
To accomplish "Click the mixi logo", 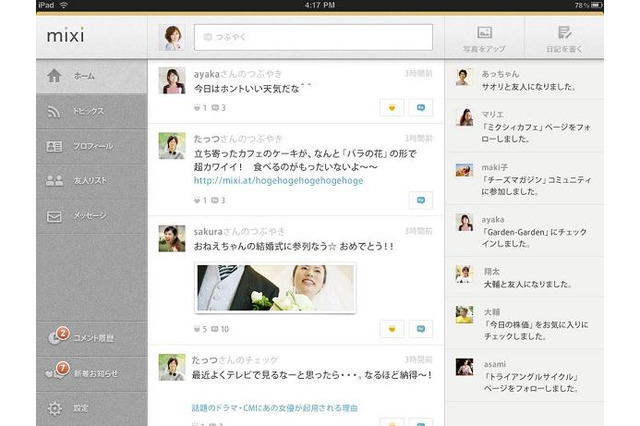I will point(66,36).
